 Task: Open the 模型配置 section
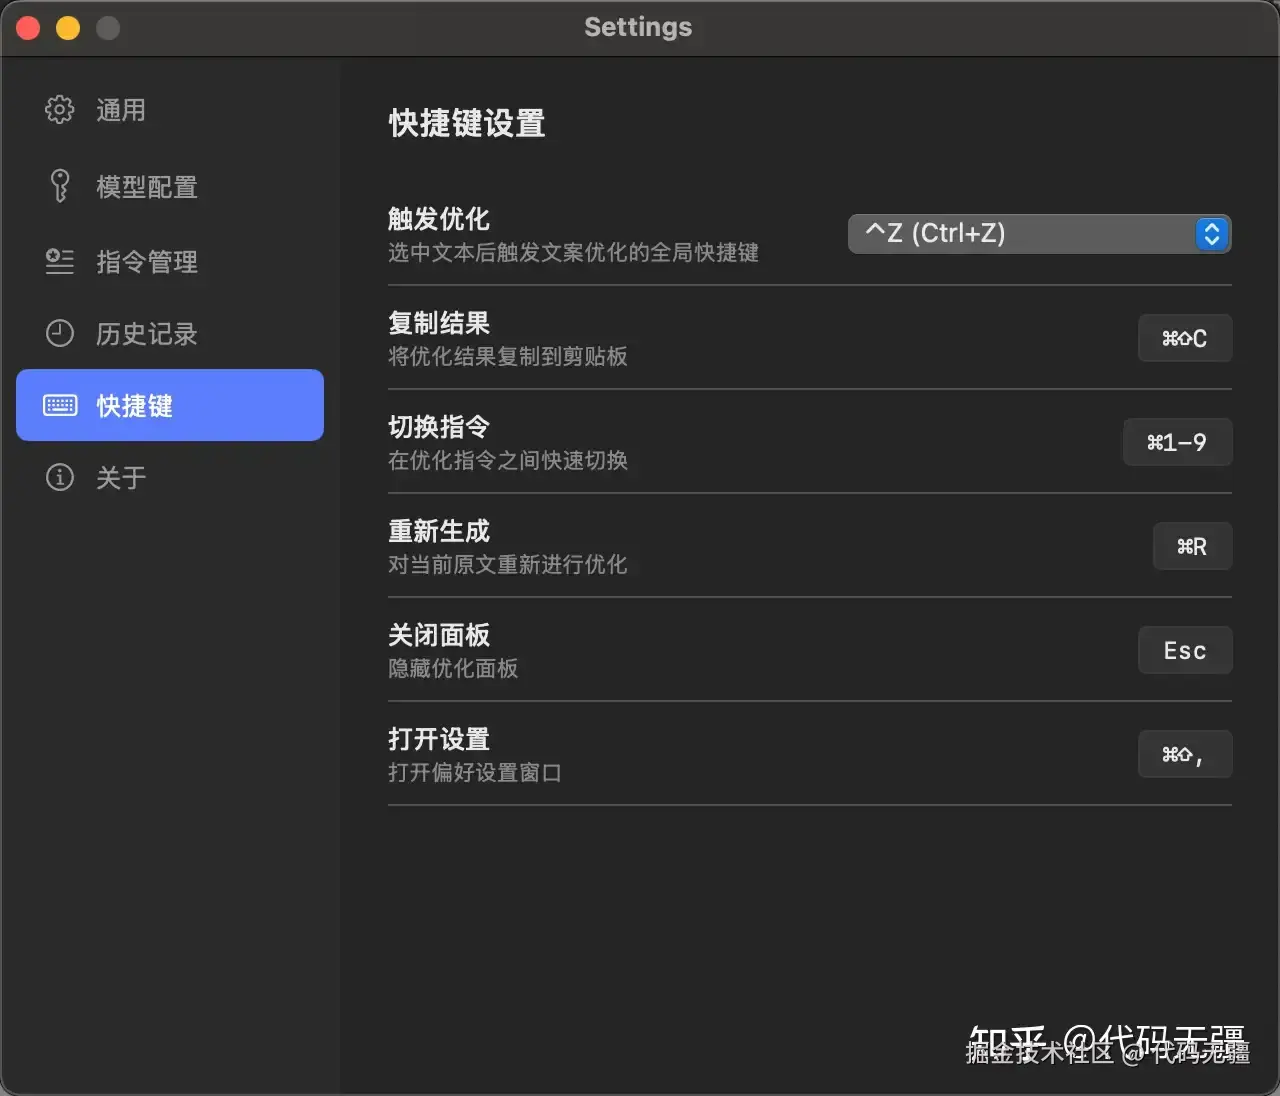(170, 187)
